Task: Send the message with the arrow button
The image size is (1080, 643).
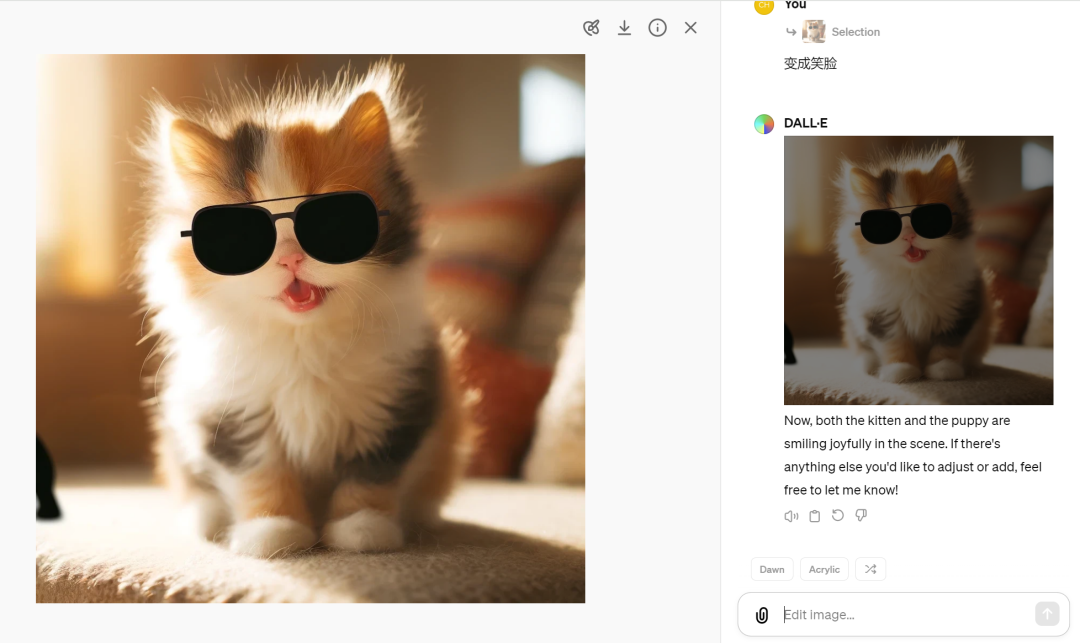Action: click(x=1047, y=614)
